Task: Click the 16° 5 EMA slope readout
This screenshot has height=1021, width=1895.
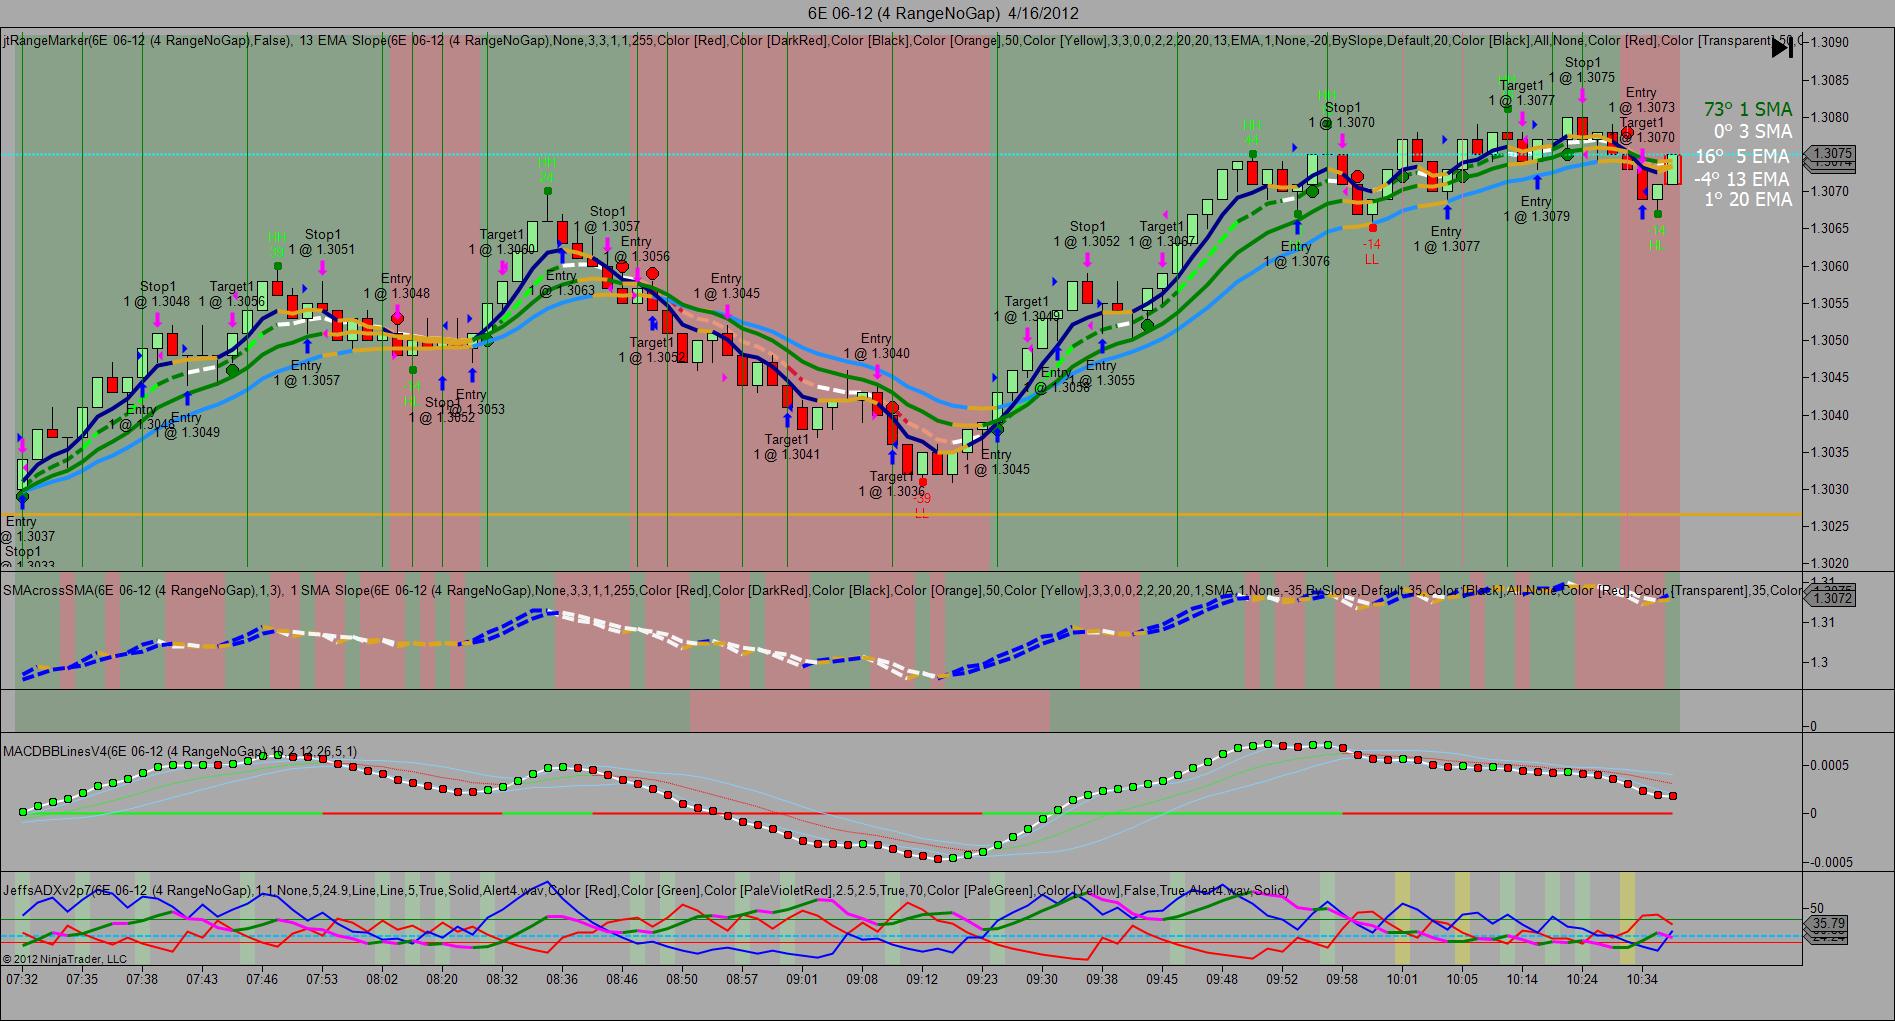Action: pyautogui.click(x=1742, y=156)
